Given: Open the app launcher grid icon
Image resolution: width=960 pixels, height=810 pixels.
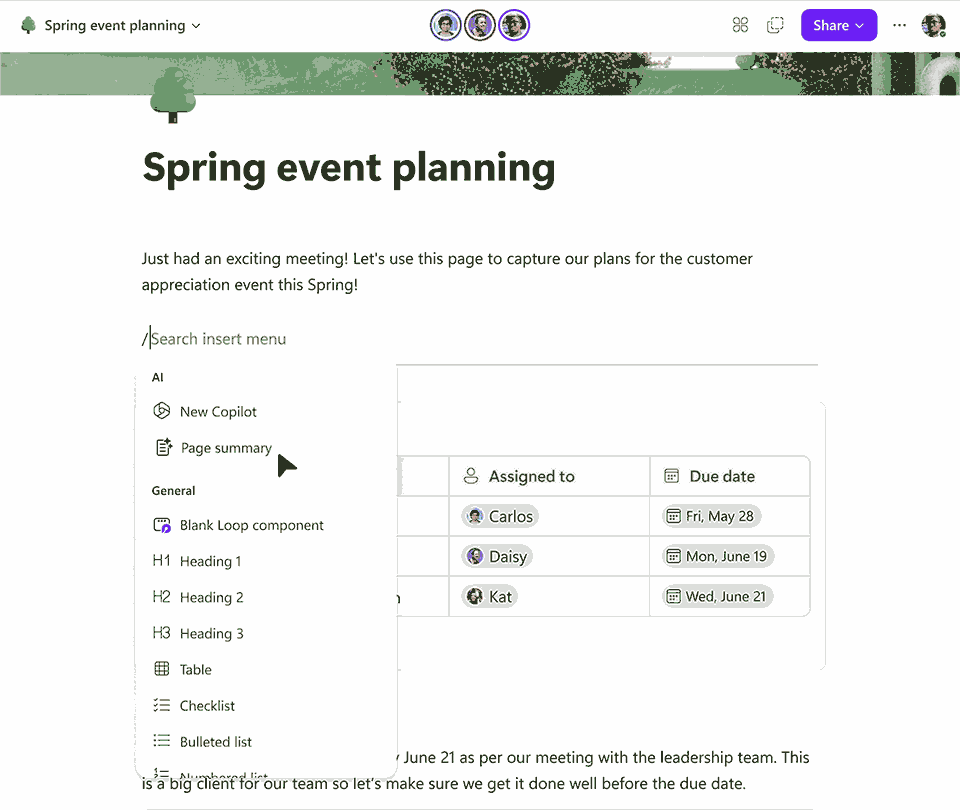Looking at the screenshot, I should click(740, 24).
